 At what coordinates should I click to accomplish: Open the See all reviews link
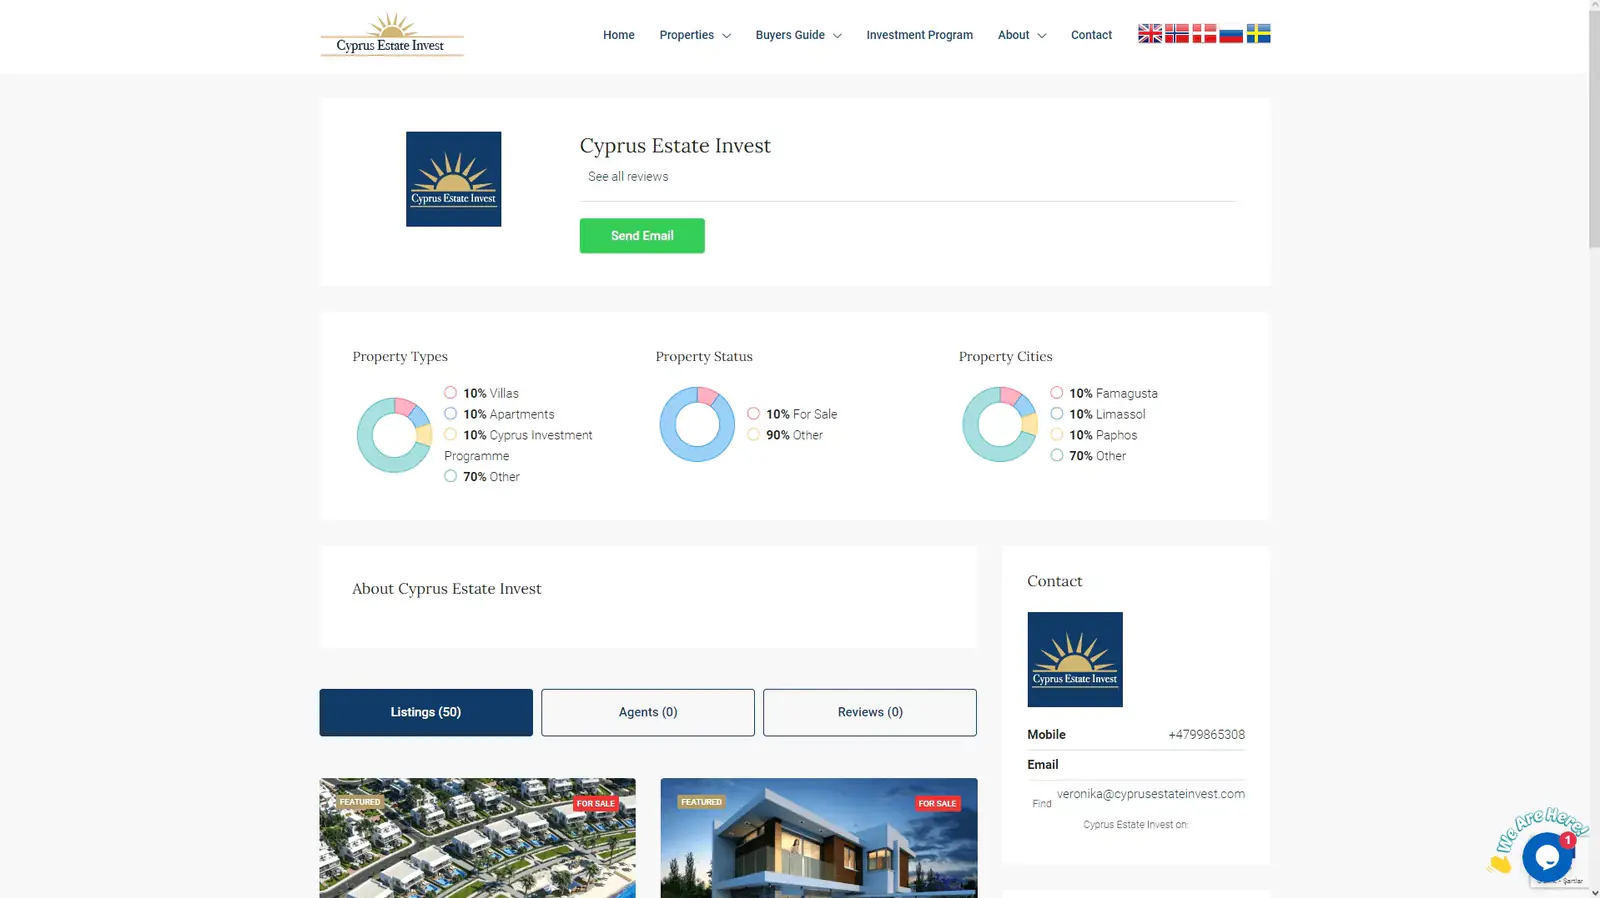(x=628, y=177)
